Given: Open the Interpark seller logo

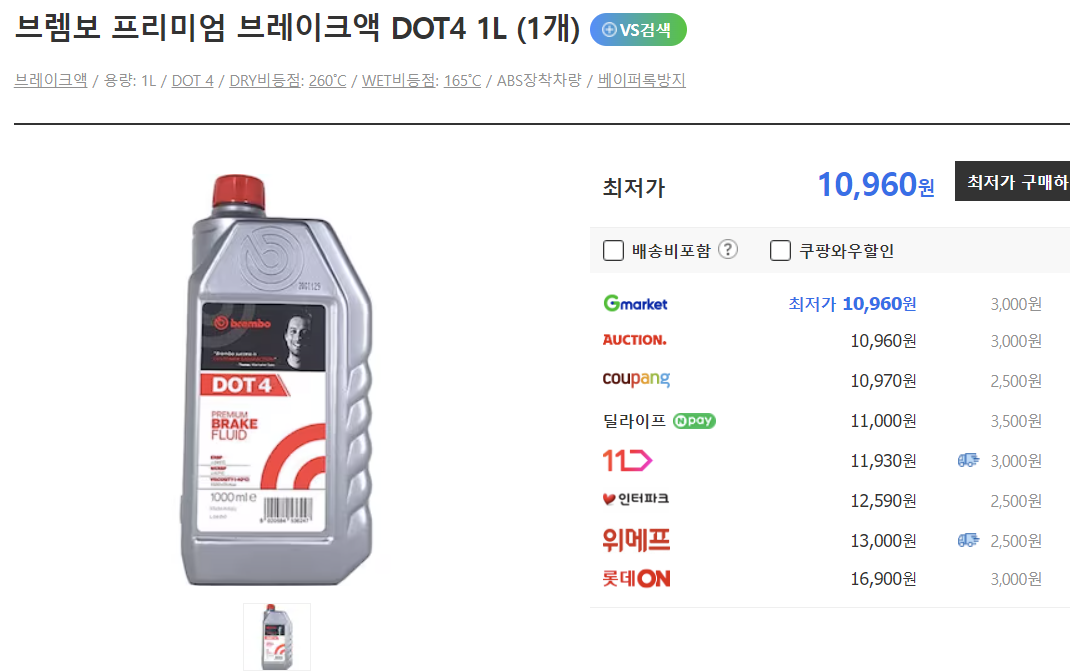Looking at the screenshot, I should click(x=635, y=499).
